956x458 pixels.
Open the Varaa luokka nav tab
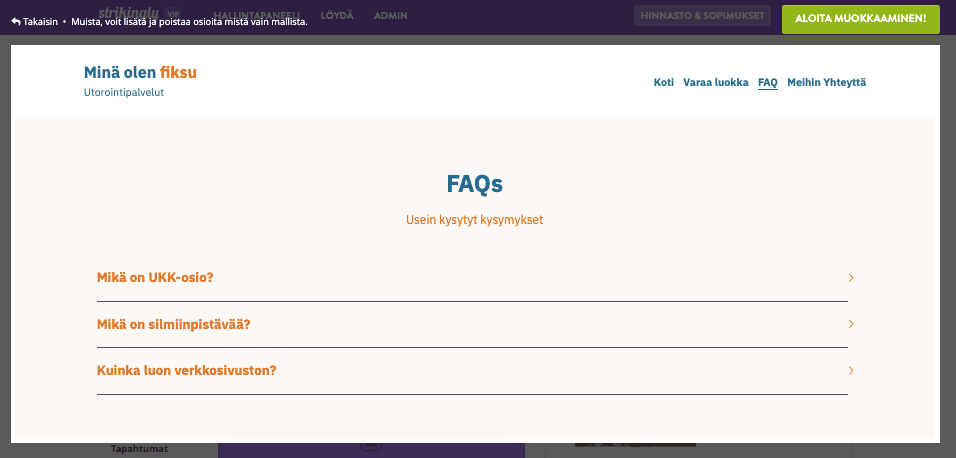pyautogui.click(x=716, y=82)
